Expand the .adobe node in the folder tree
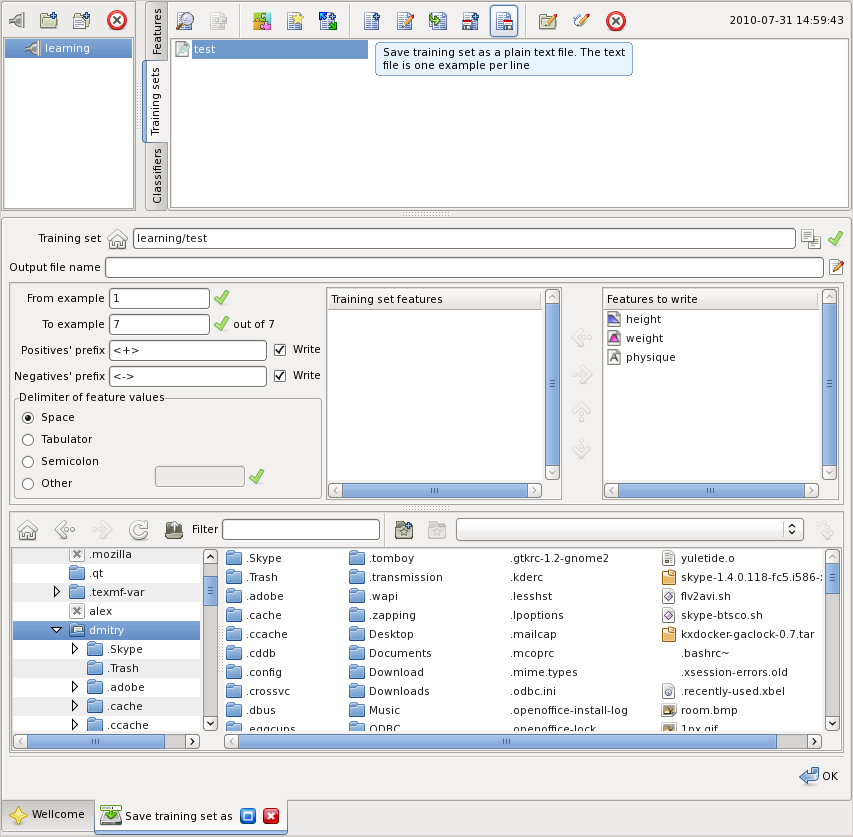This screenshot has width=853, height=837. (75, 687)
